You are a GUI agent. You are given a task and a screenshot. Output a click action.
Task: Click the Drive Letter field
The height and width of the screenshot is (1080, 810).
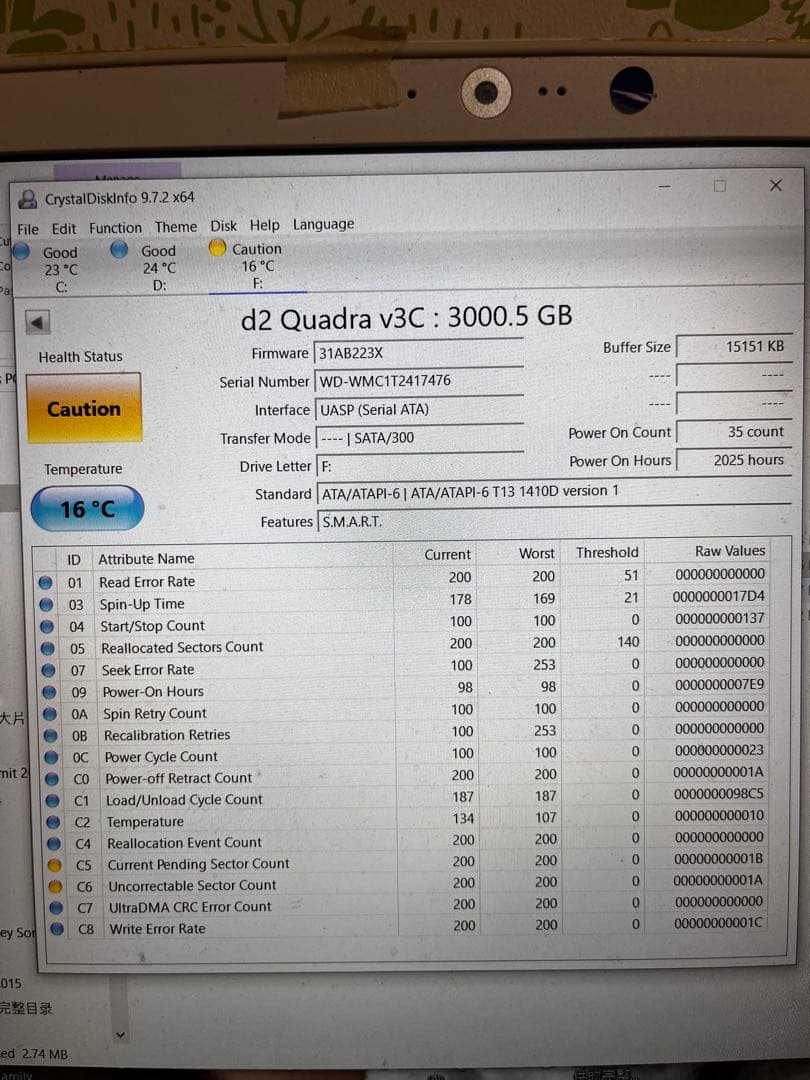[x=419, y=466]
